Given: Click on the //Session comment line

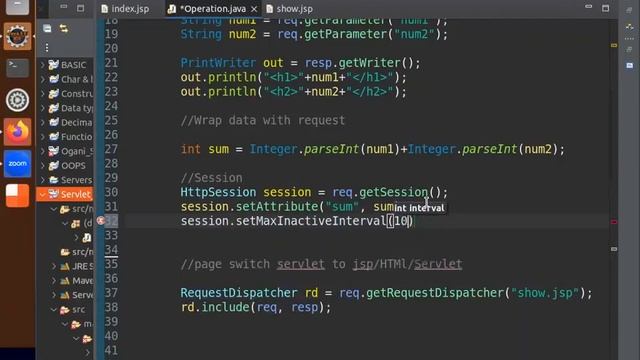Looking at the screenshot, I should [211, 178].
